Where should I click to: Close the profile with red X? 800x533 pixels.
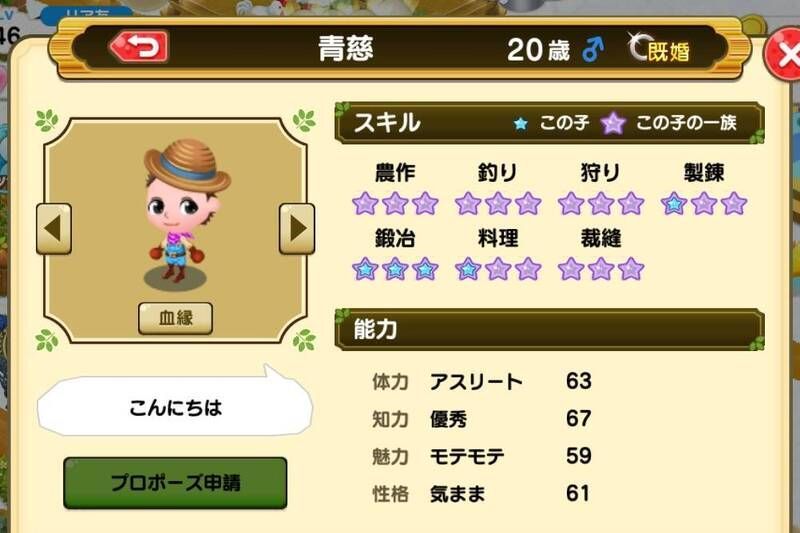785,54
